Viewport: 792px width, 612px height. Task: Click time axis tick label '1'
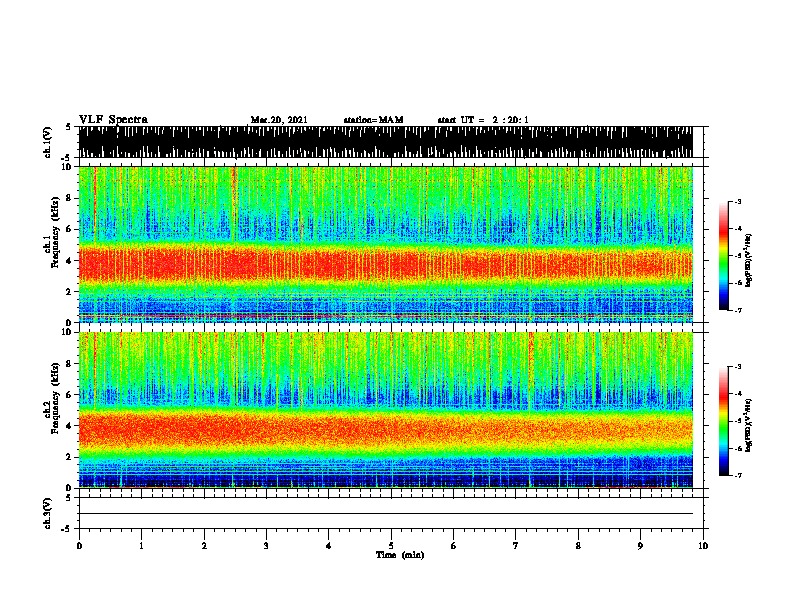(141, 546)
